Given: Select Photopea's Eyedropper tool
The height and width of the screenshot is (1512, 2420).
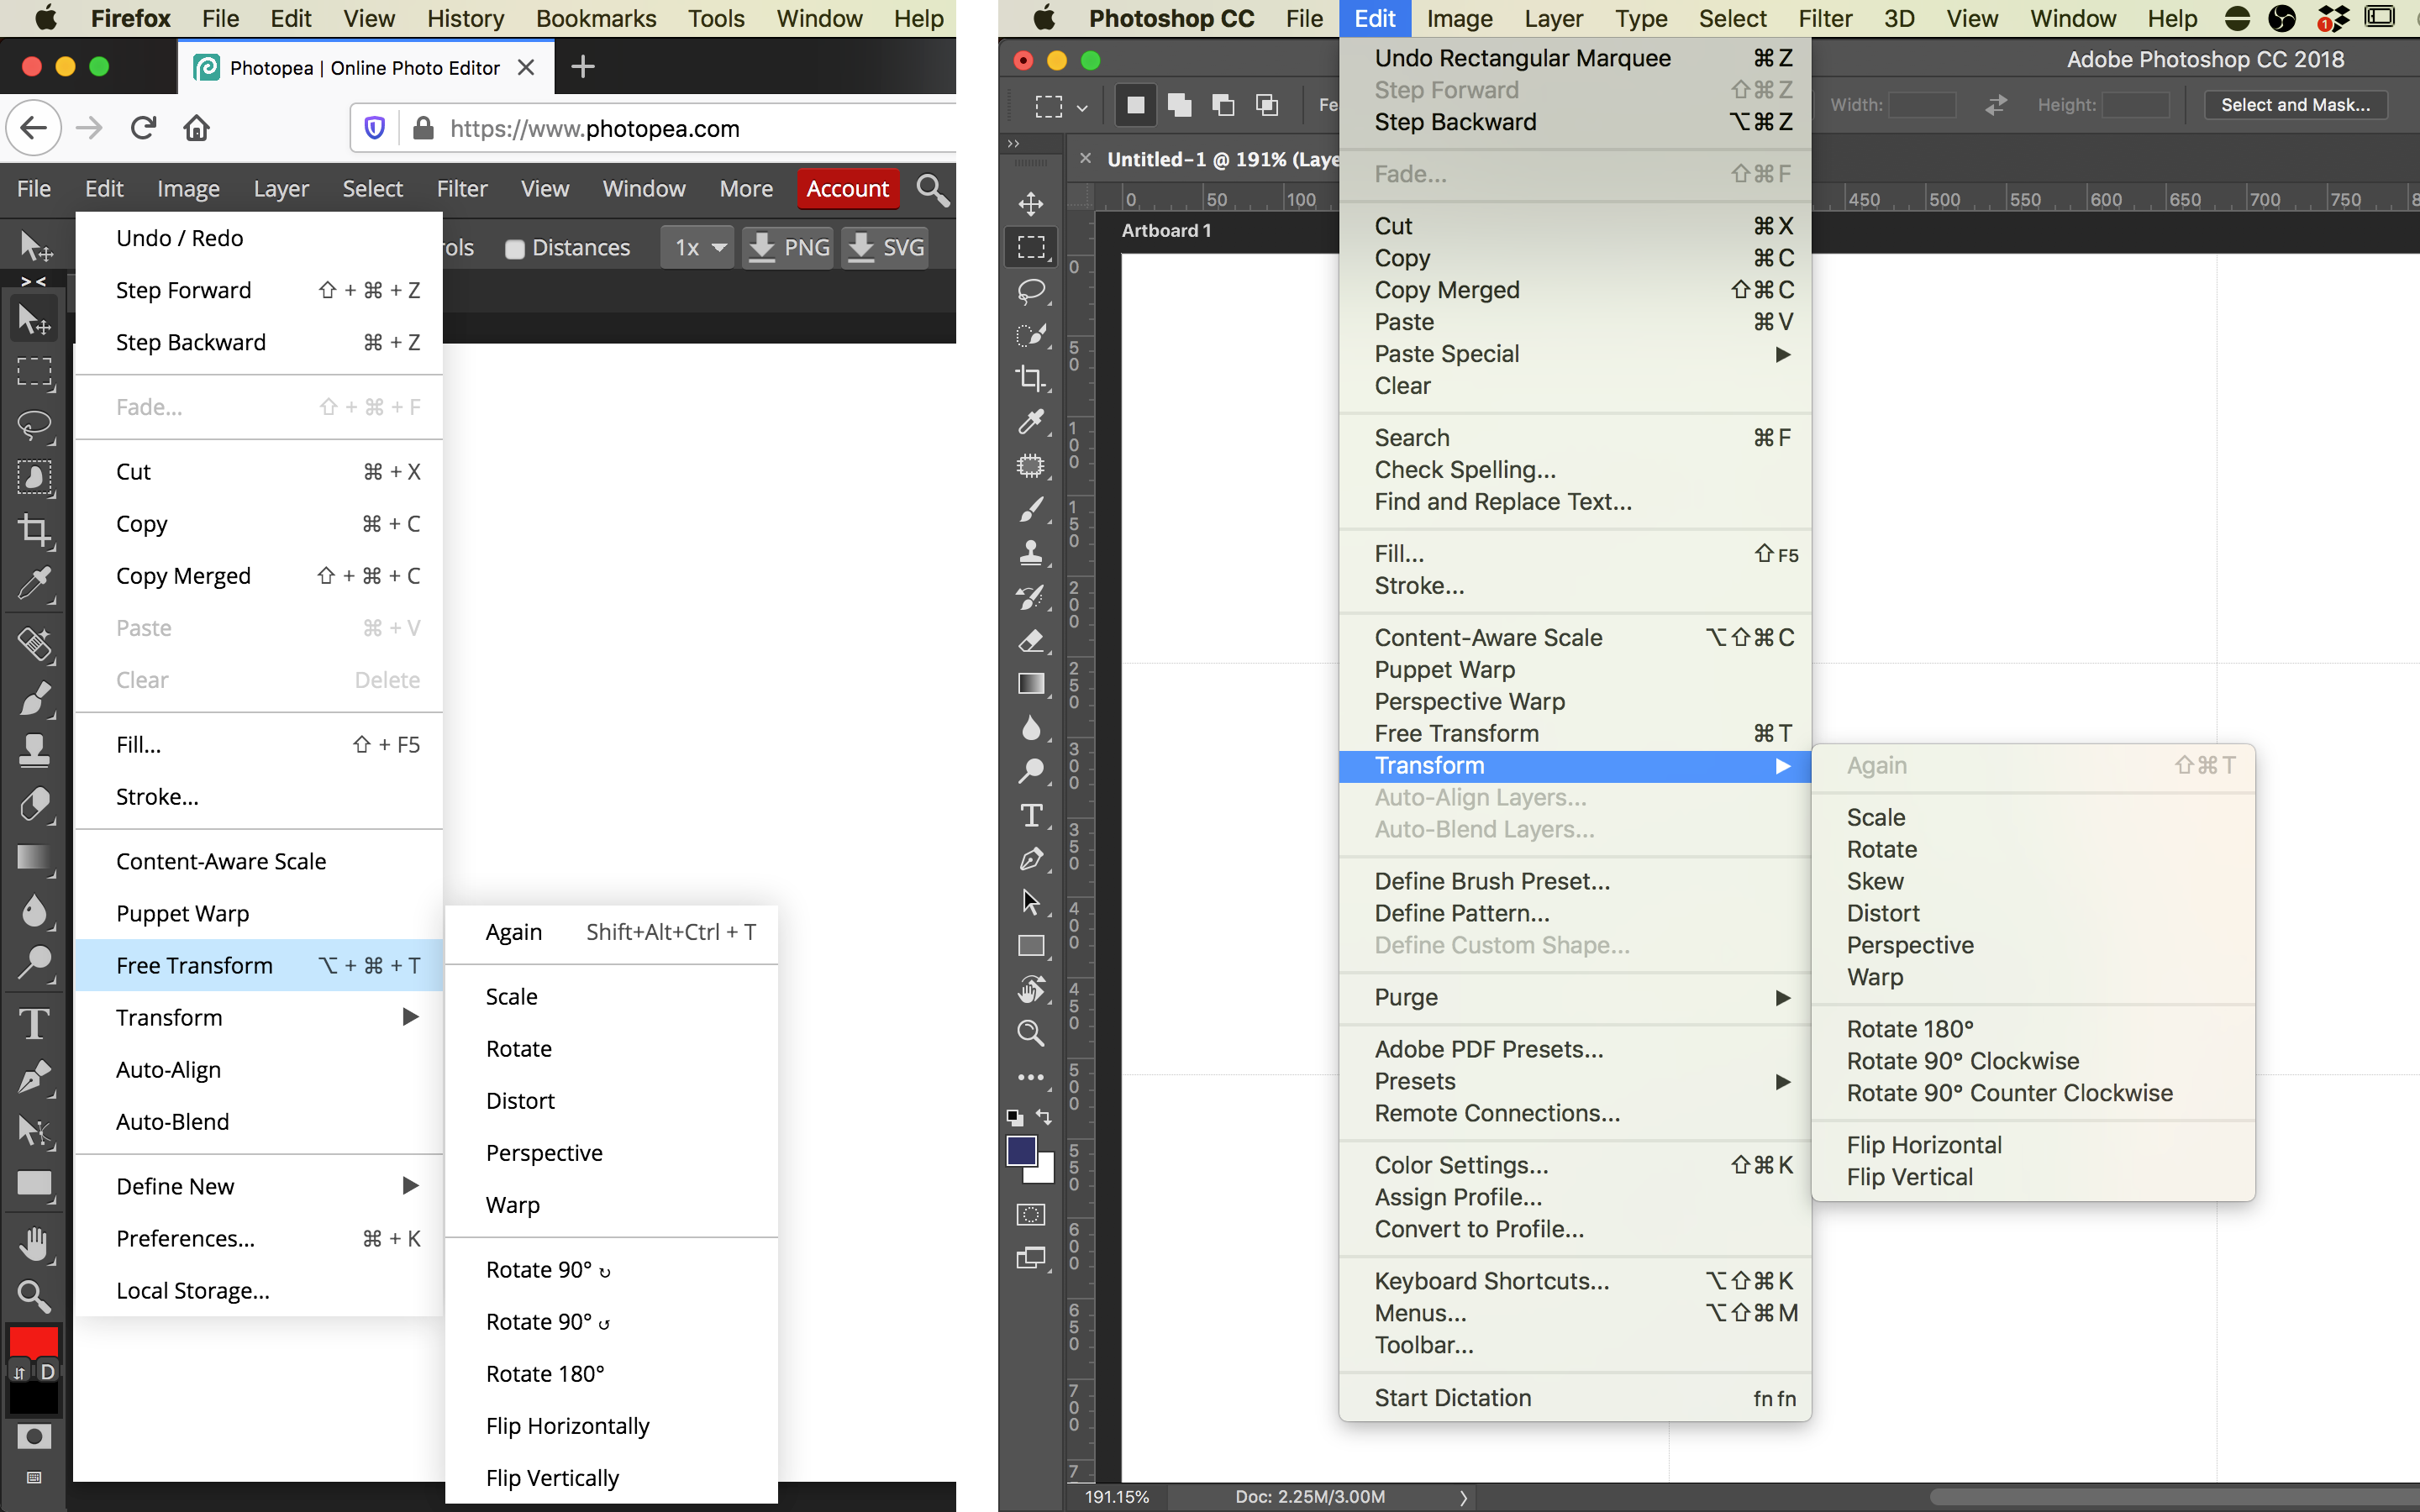Looking at the screenshot, I should tap(34, 584).
